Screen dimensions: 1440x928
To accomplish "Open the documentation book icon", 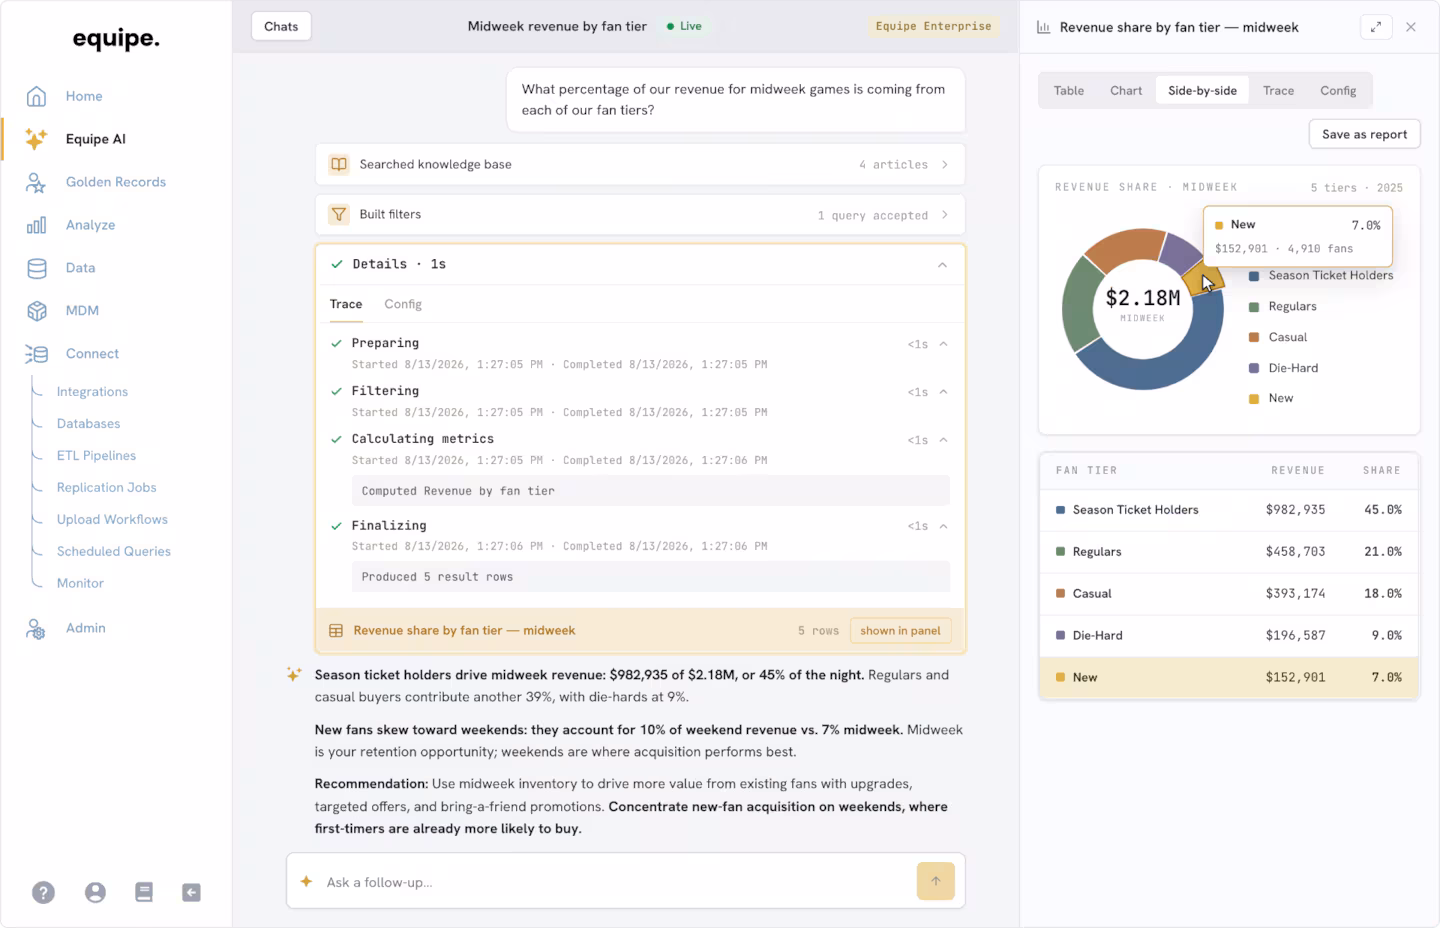I will tap(144, 892).
